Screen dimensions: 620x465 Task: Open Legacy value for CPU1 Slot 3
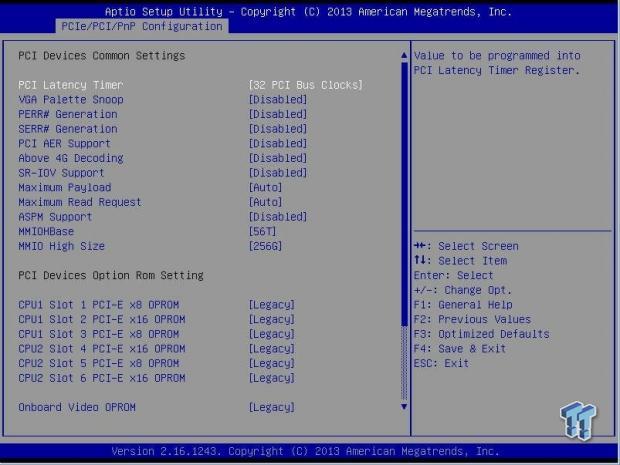pyautogui.click(x=272, y=334)
